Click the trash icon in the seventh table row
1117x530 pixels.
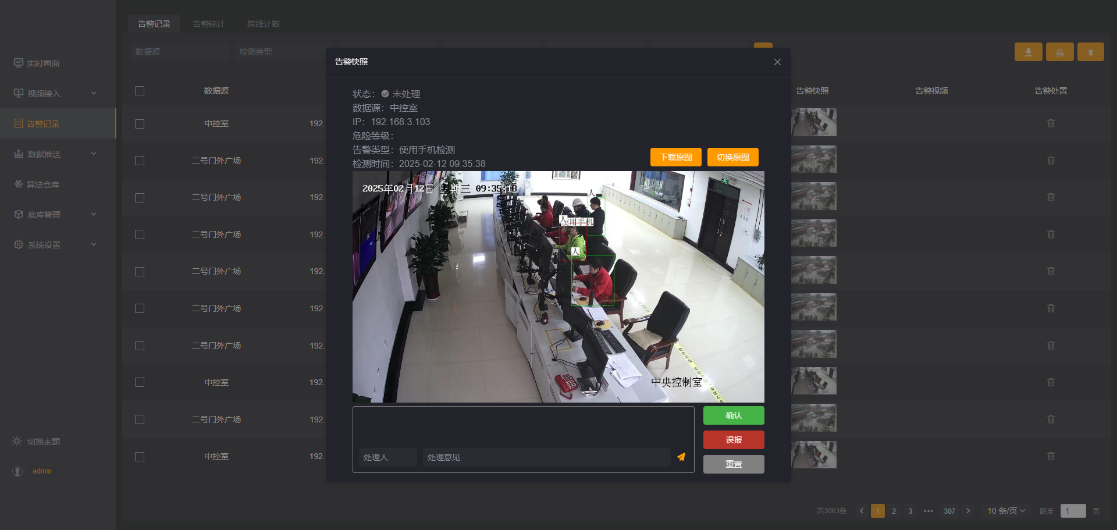tap(1051, 345)
